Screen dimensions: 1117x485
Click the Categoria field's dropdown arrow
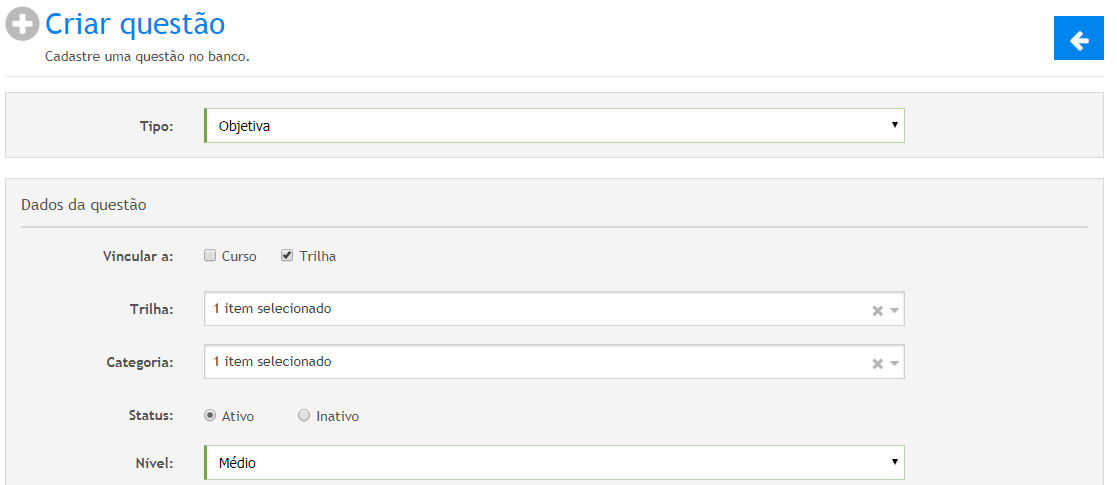click(x=895, y=363)
